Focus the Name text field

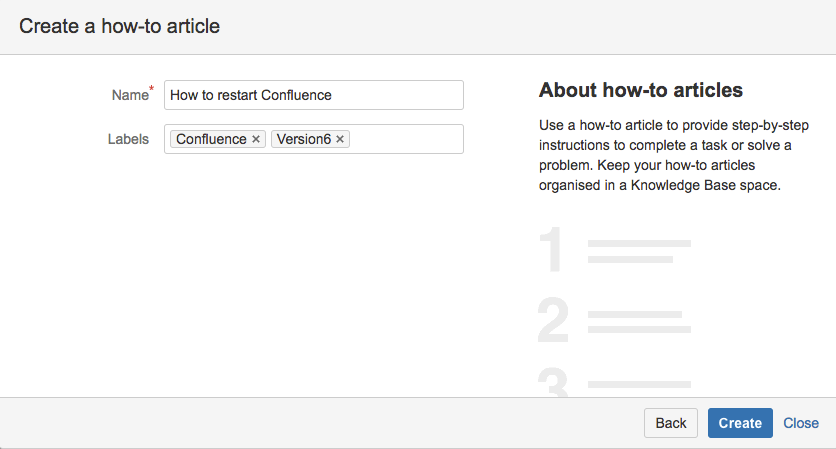(313, 95)
